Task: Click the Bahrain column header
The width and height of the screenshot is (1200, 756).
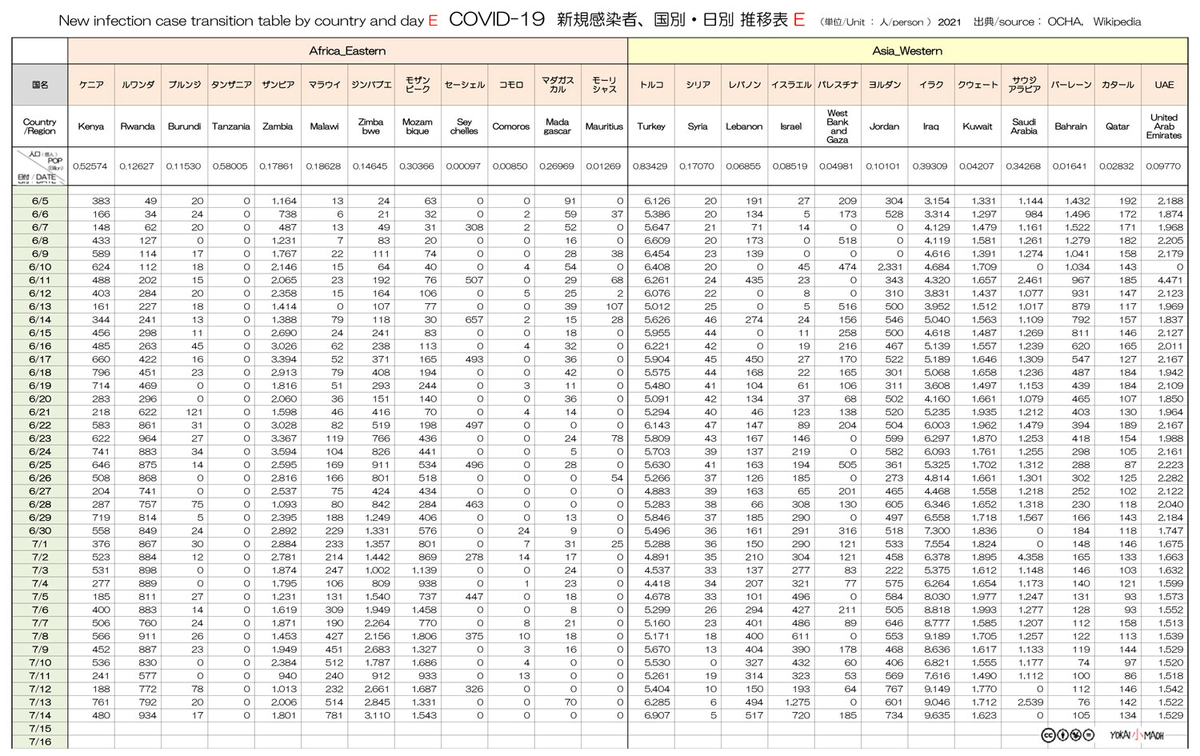Action: [x=1071, y=127]
